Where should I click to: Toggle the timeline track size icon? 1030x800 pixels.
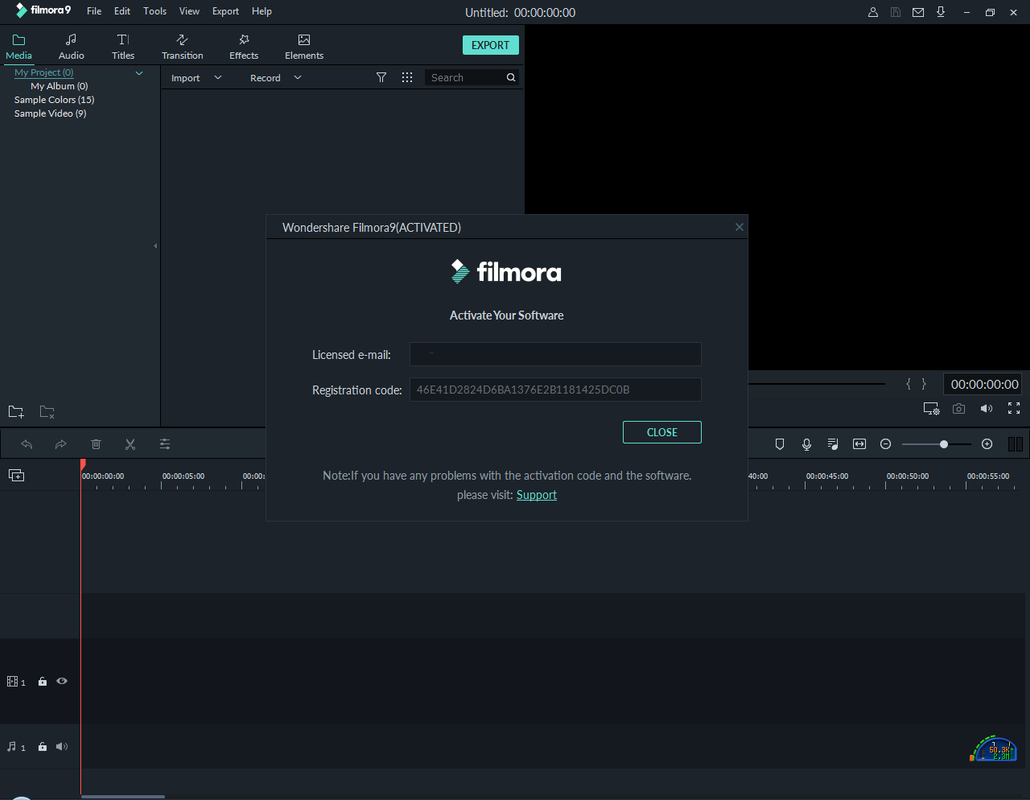click(x=1015, y=444)
